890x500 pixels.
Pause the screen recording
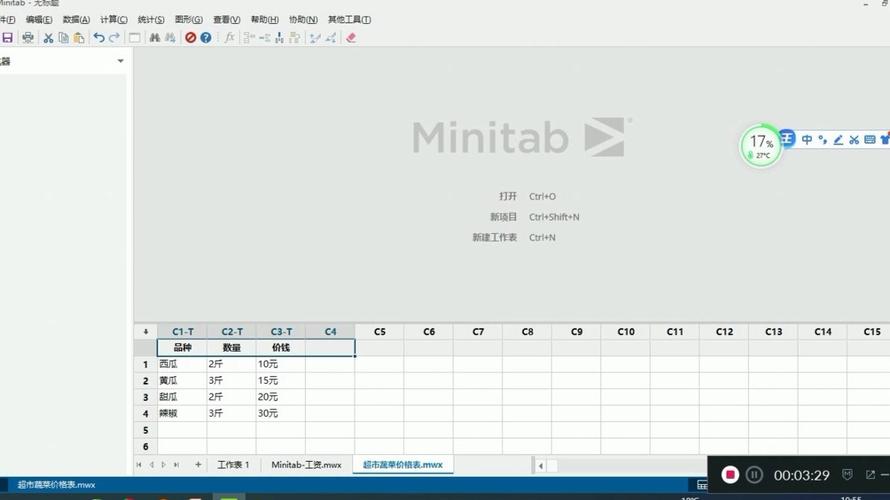point(754,474)
